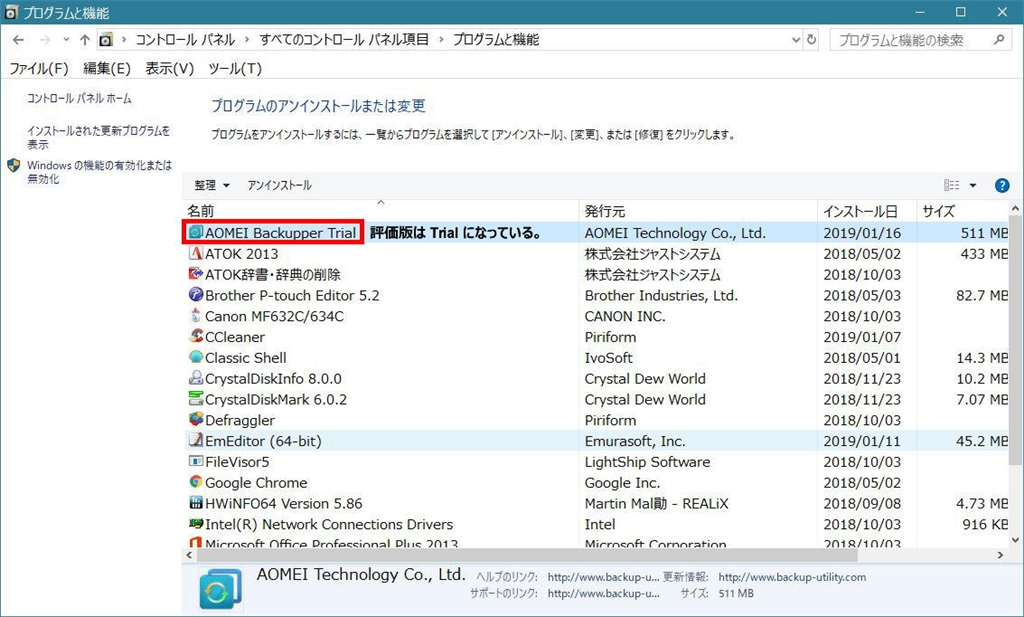Click the ATOK辞書・辞典の削除 icon

195,274
